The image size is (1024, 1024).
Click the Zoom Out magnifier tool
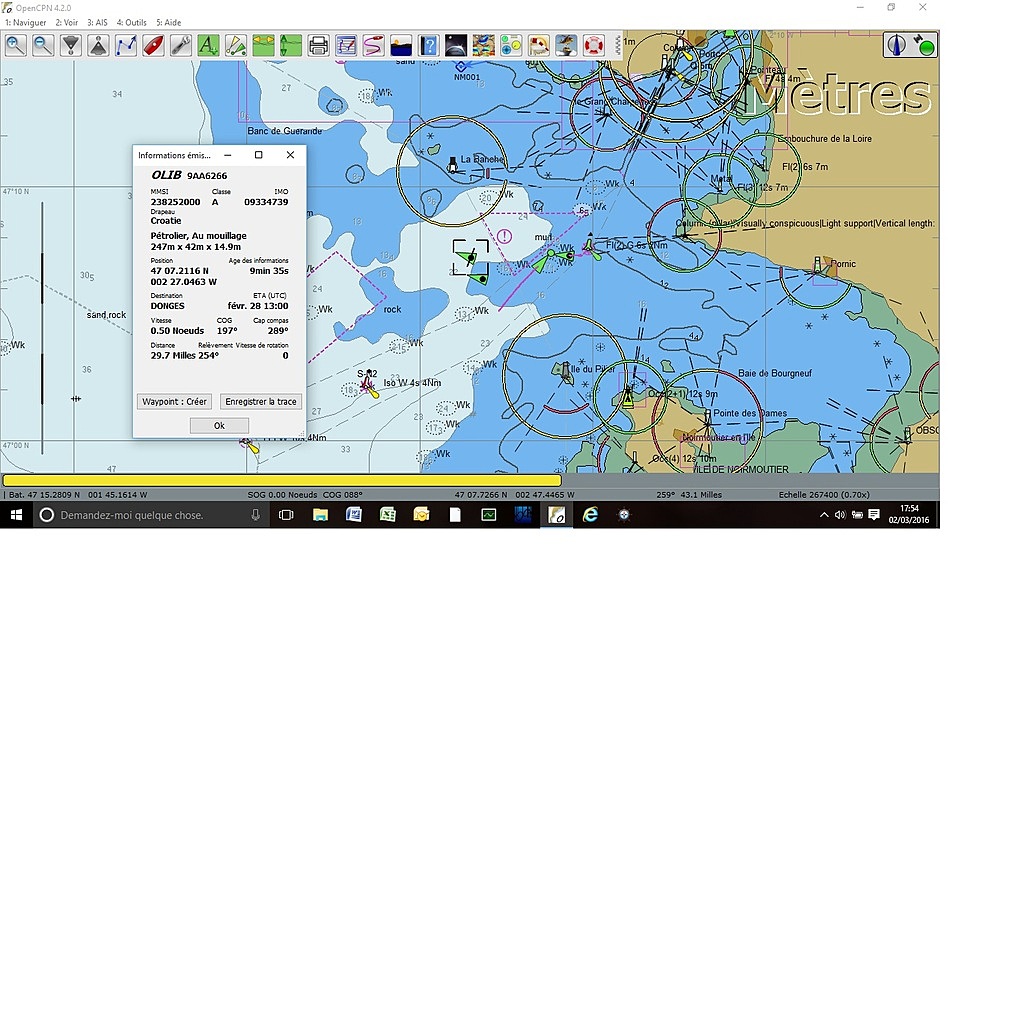[x=43, y=45]
